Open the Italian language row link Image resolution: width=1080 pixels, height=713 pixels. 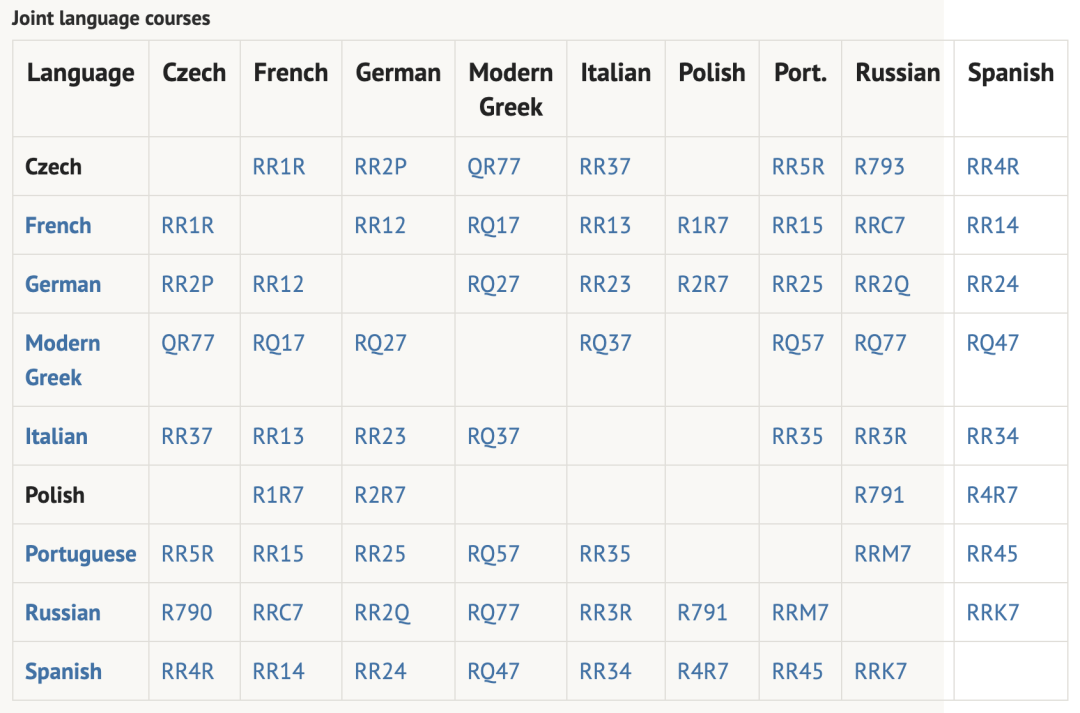pos(56,436)
